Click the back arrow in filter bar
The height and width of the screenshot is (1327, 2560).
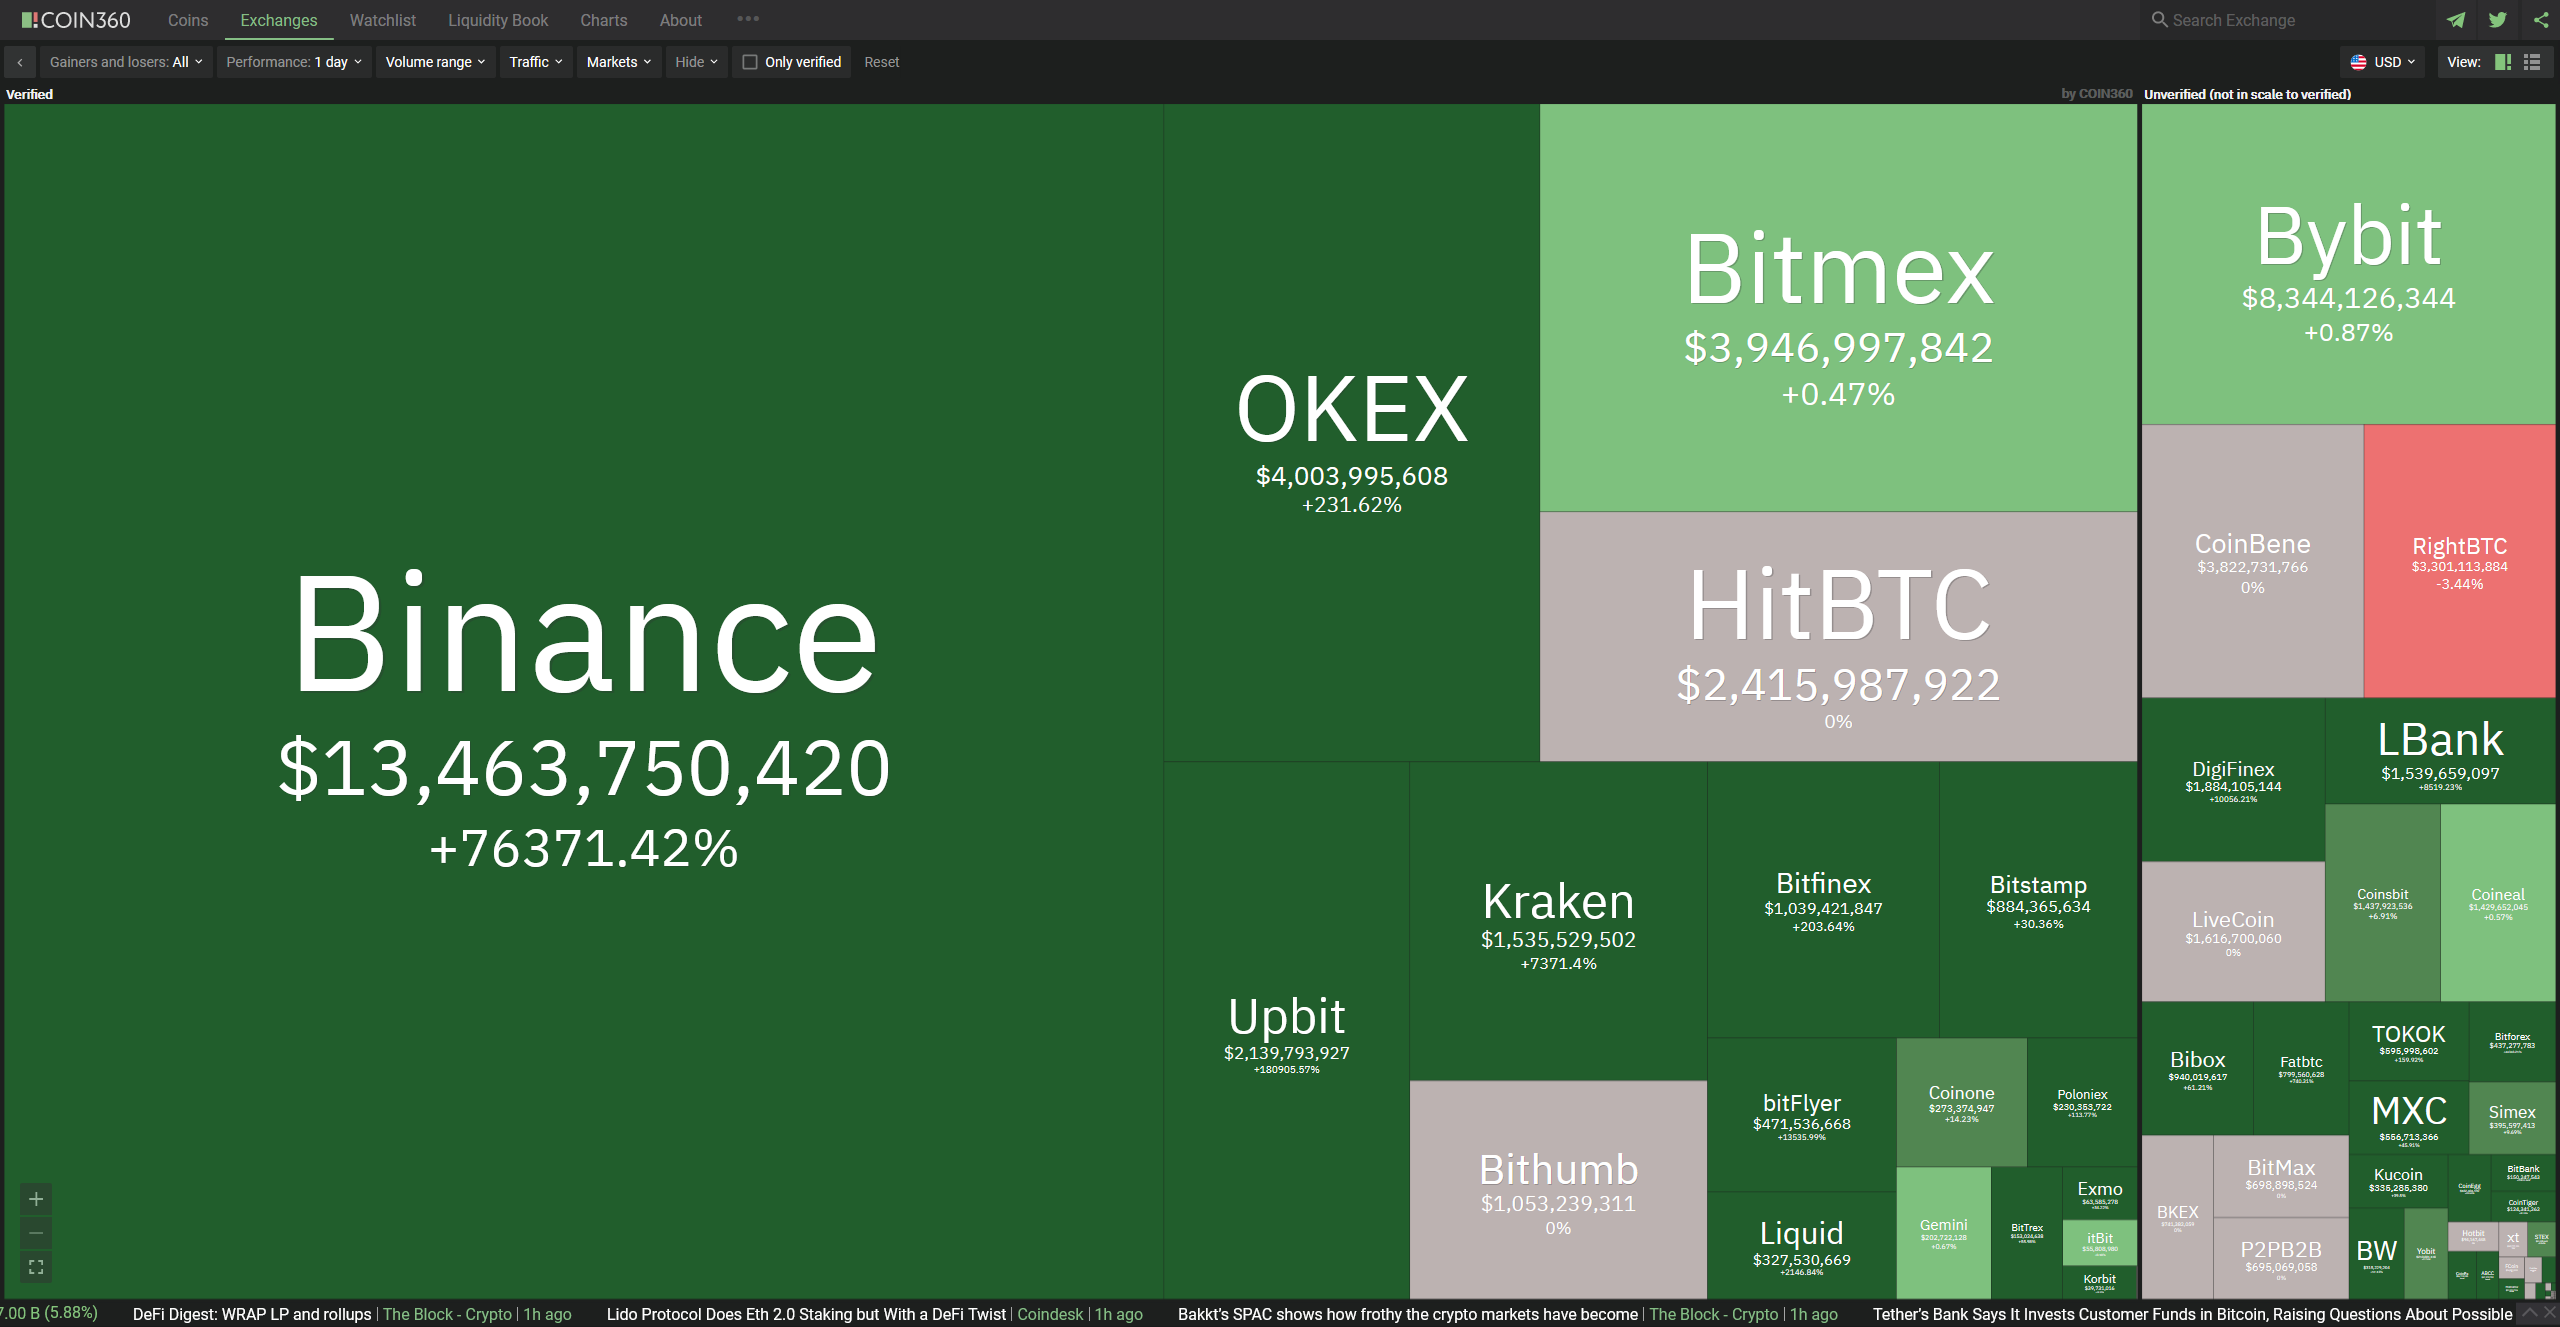tap(20, 62)
